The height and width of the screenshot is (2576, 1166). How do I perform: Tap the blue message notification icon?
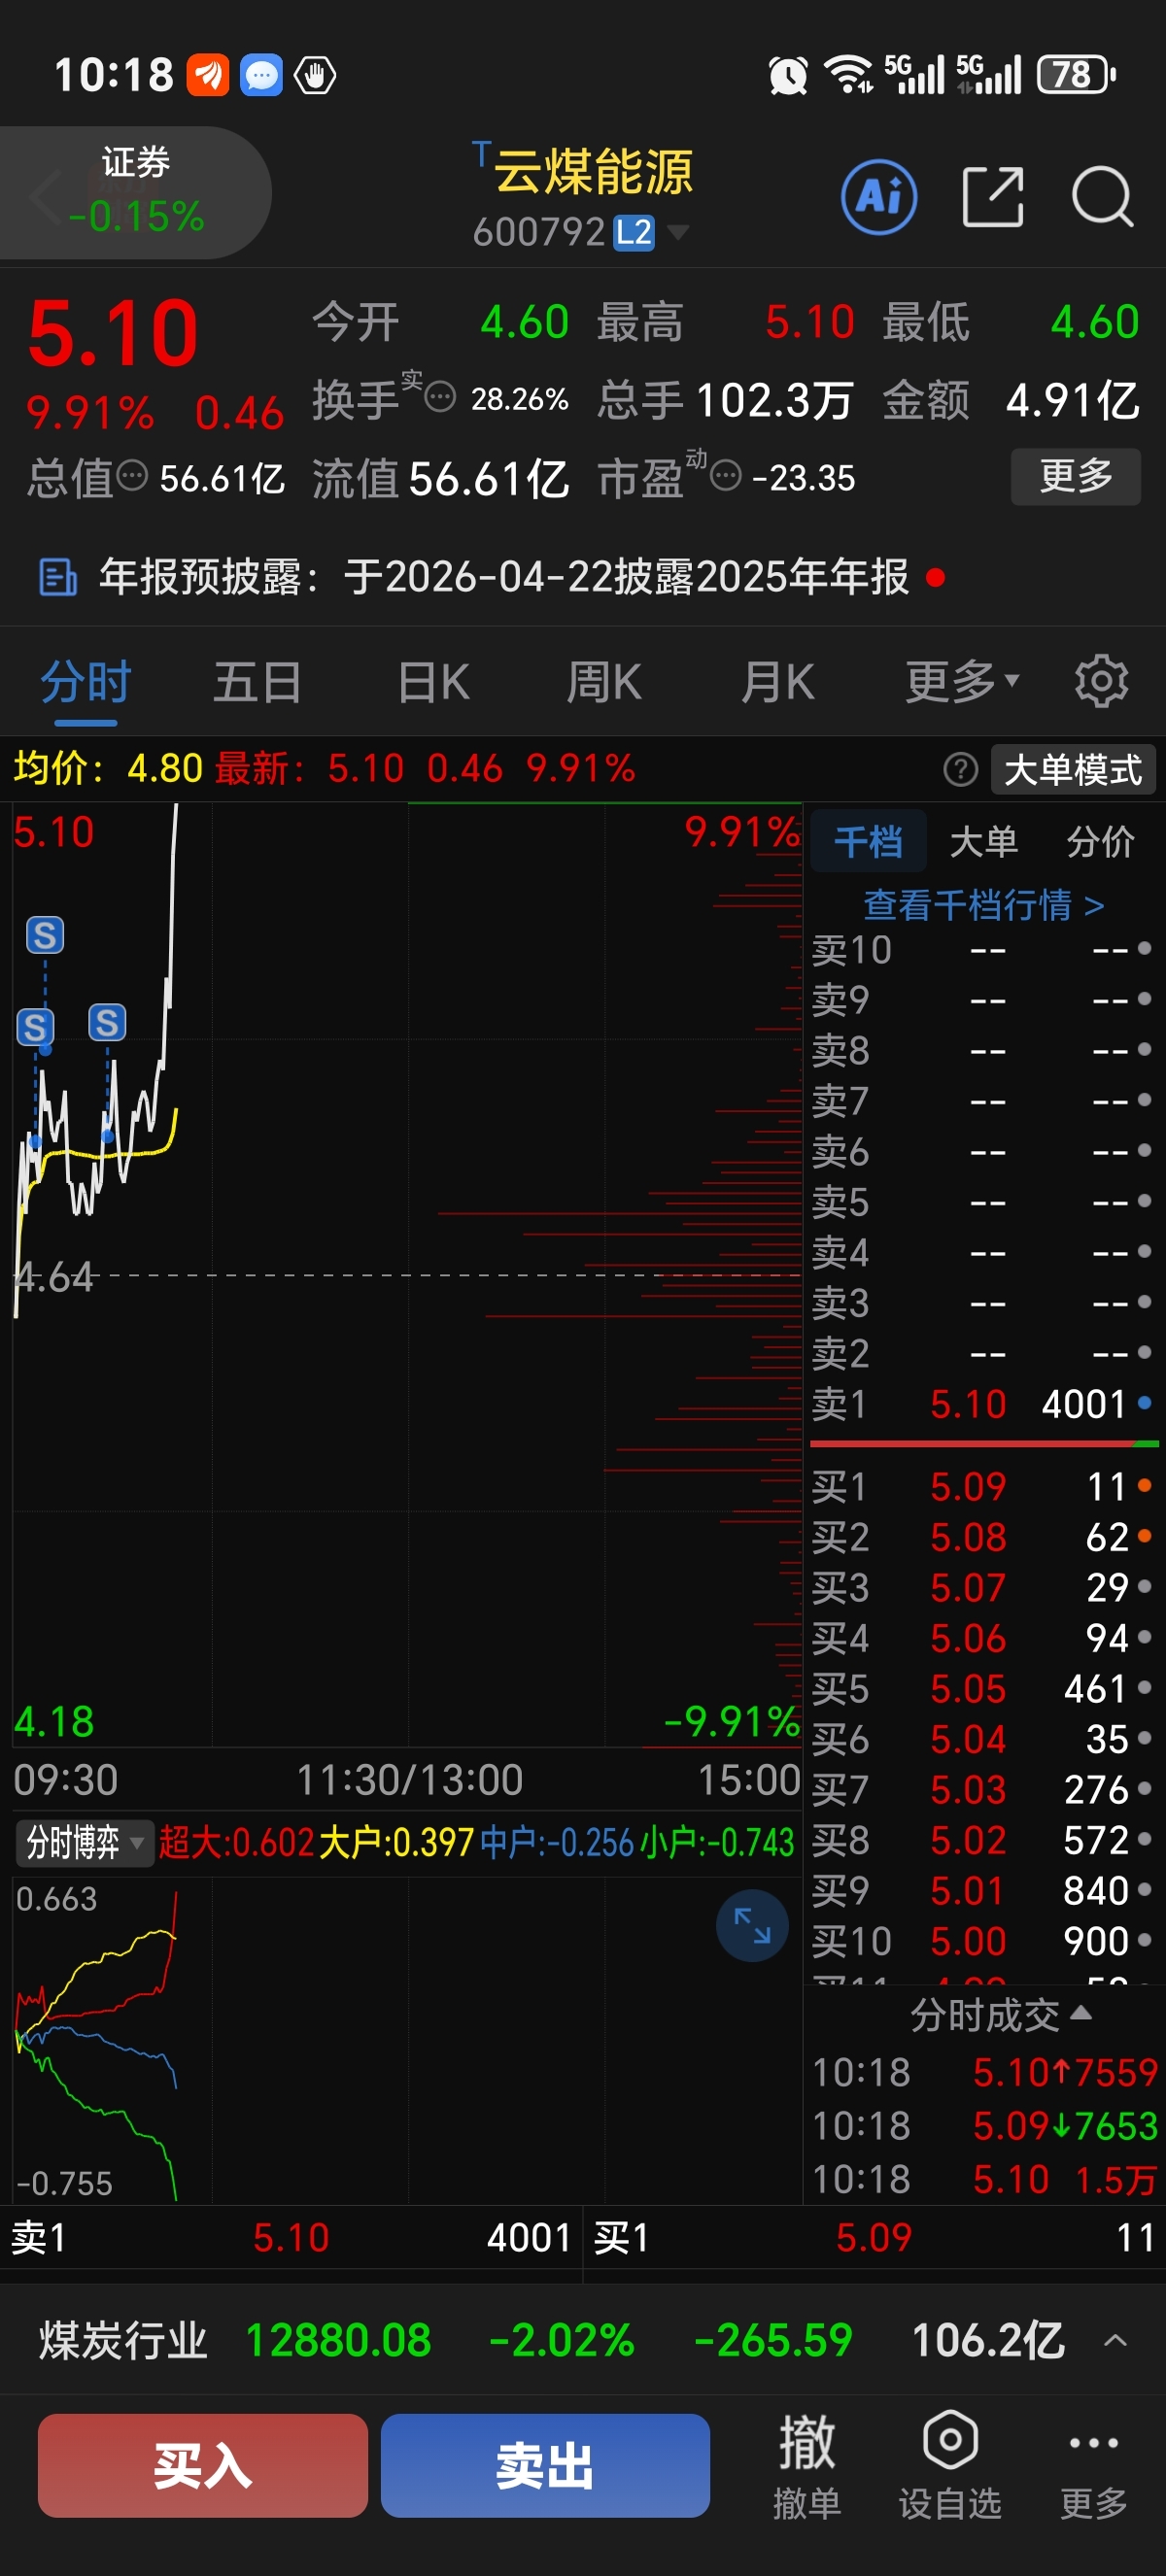tap(261, 75)
